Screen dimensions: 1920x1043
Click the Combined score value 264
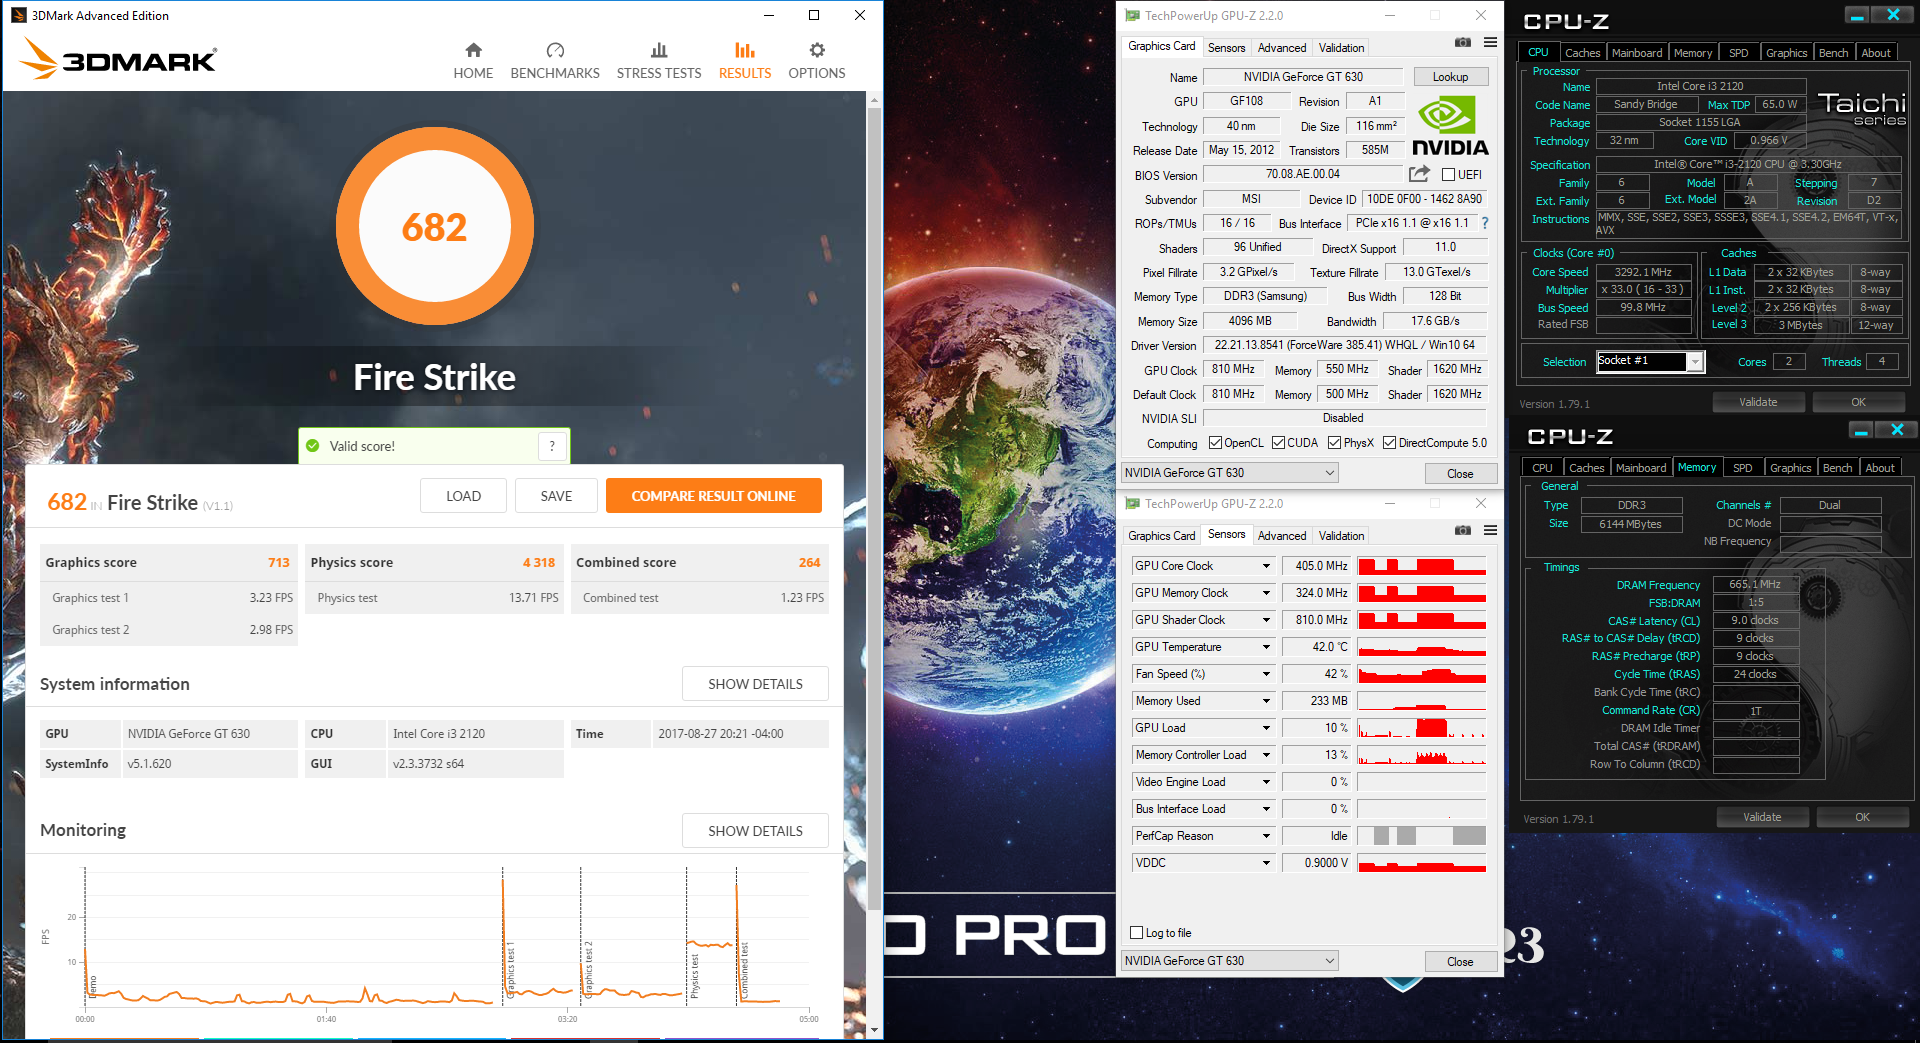coord(810,563)
